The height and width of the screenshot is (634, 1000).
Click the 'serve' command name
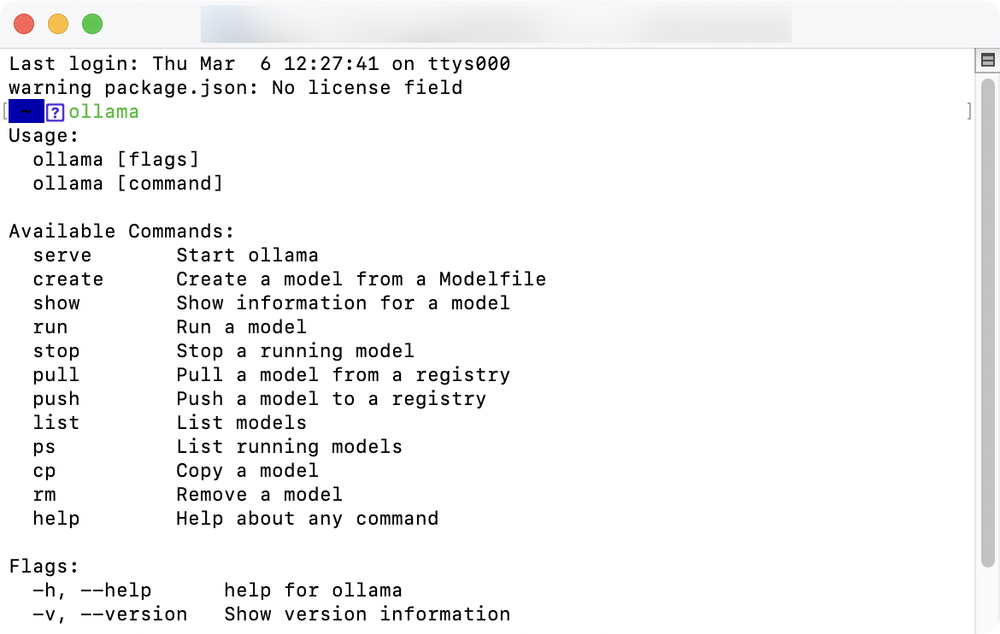(62, 255)
